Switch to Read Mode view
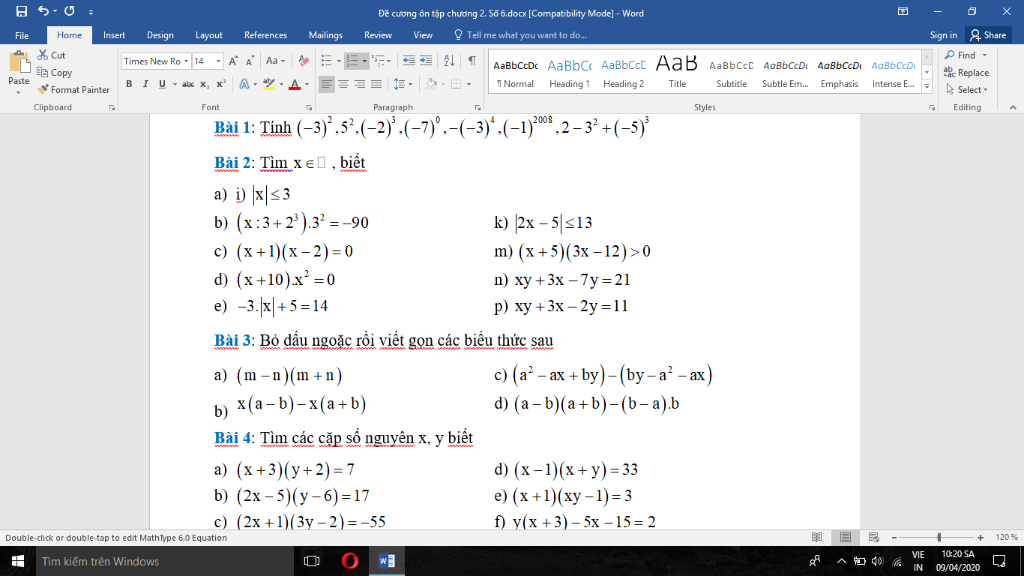 pos(817,537)
